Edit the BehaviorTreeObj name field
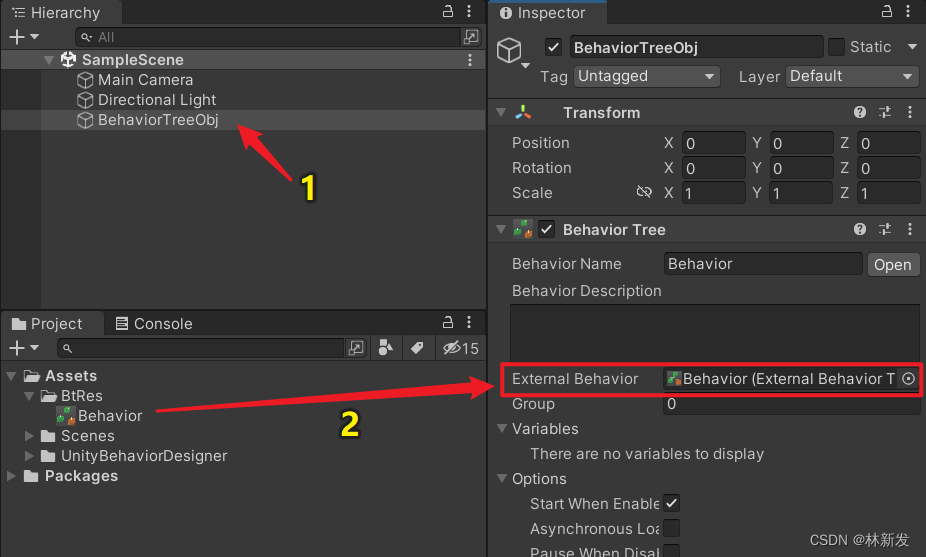The height and width of the screenshot is (557, 926). 696,47
